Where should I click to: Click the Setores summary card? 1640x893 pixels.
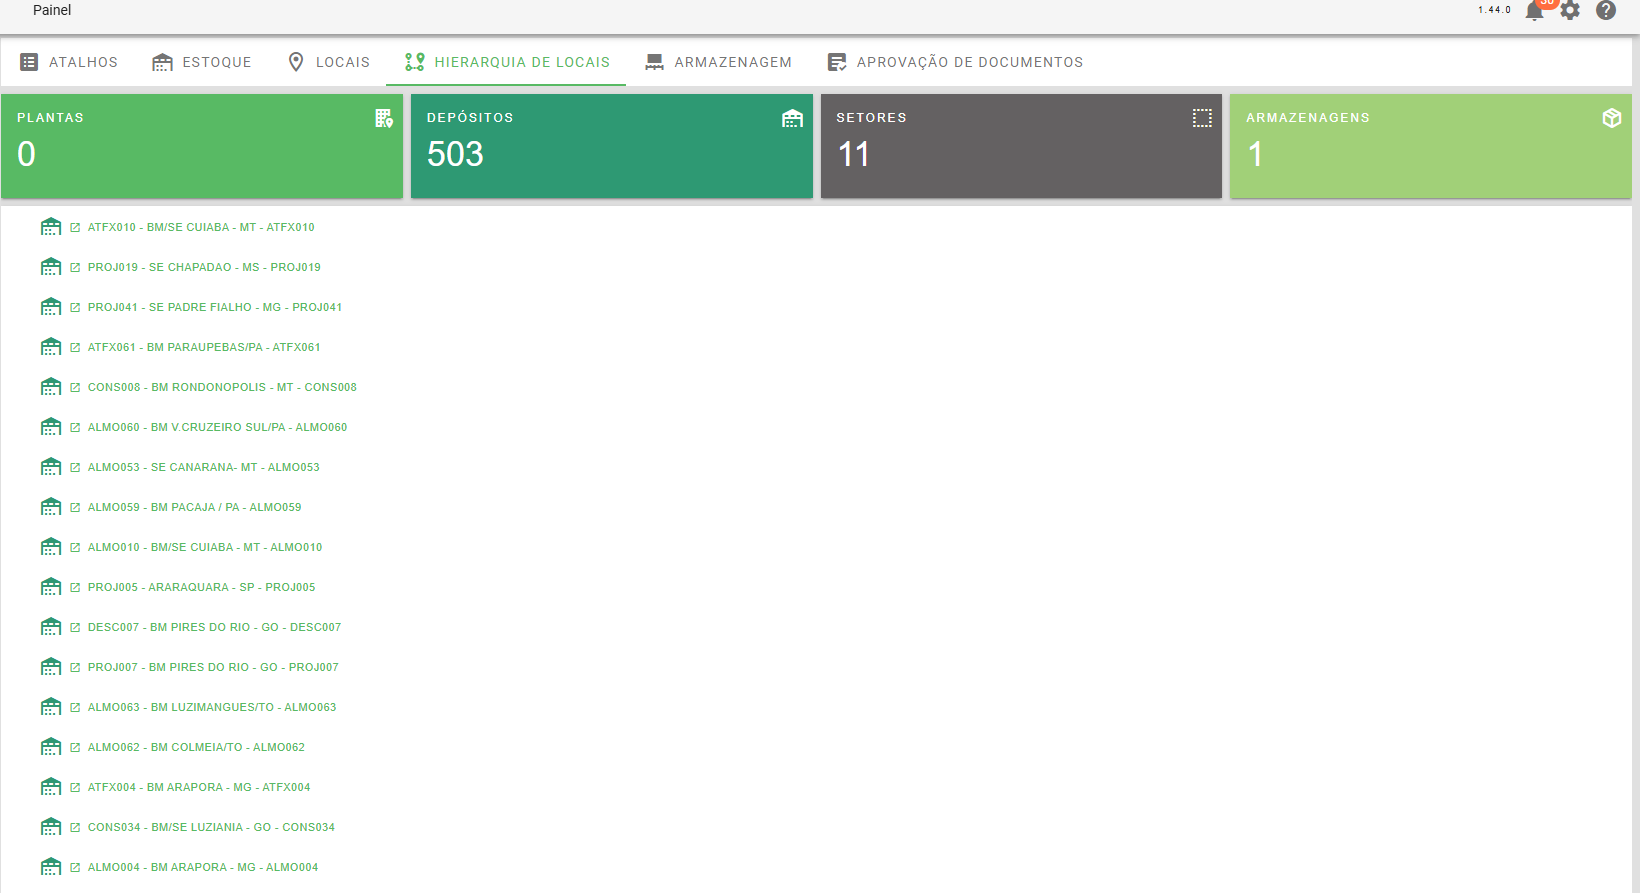pos(1021,146)
